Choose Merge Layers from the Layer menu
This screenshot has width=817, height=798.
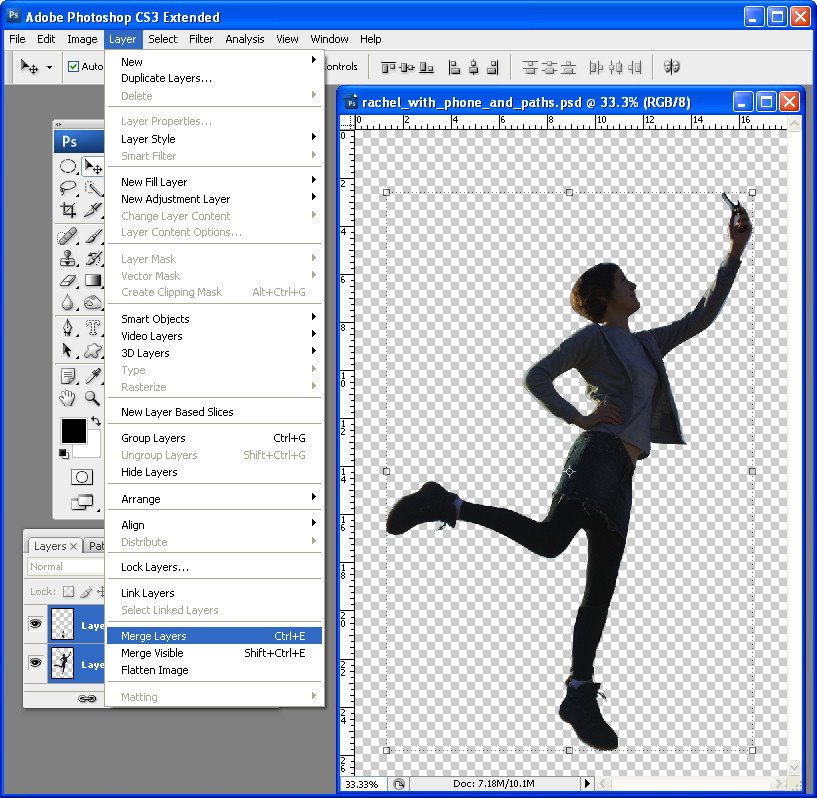(215, 636)
